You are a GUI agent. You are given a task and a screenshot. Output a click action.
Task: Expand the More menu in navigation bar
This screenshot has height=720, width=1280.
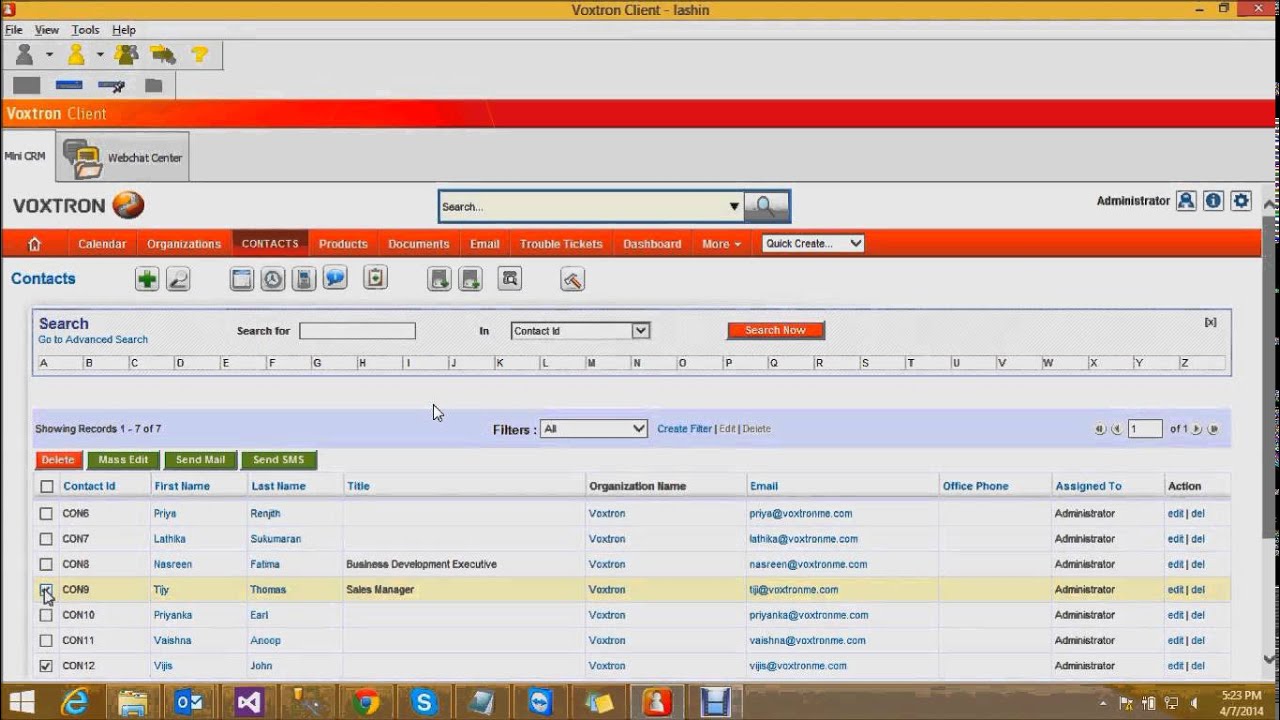(721, 244)
